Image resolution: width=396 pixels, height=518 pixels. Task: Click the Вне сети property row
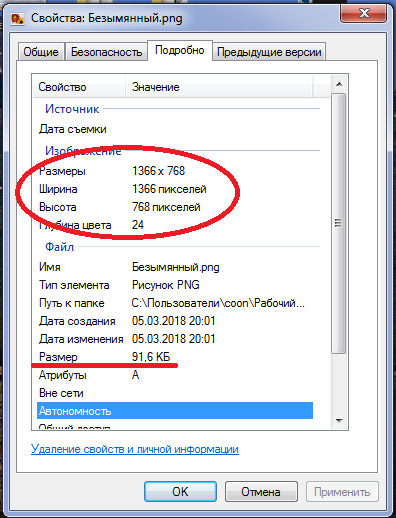[x=175, y=393]
